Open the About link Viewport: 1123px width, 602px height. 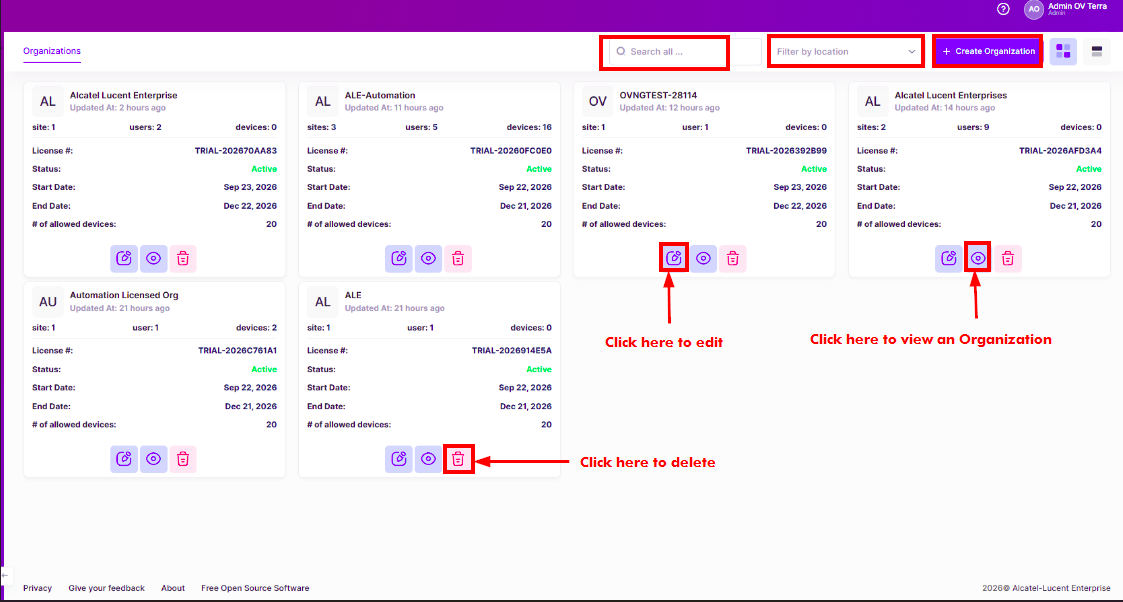[173, 588]
